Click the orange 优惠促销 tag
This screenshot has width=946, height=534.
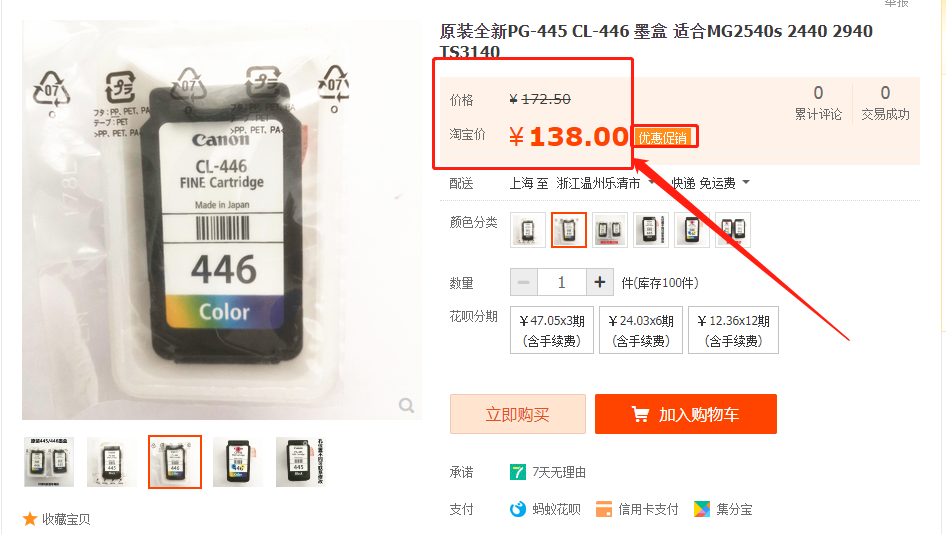(662, 138)
